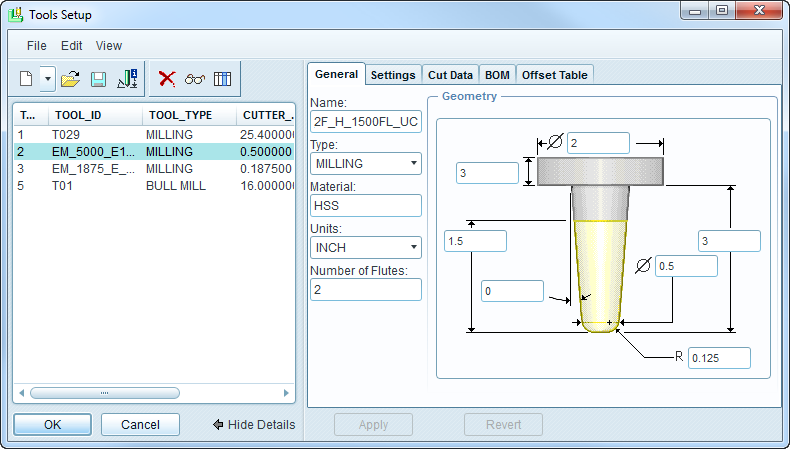The image size is (790, 449).
Task: Click the Number of Flutes field
Action: tap(366, 290)
